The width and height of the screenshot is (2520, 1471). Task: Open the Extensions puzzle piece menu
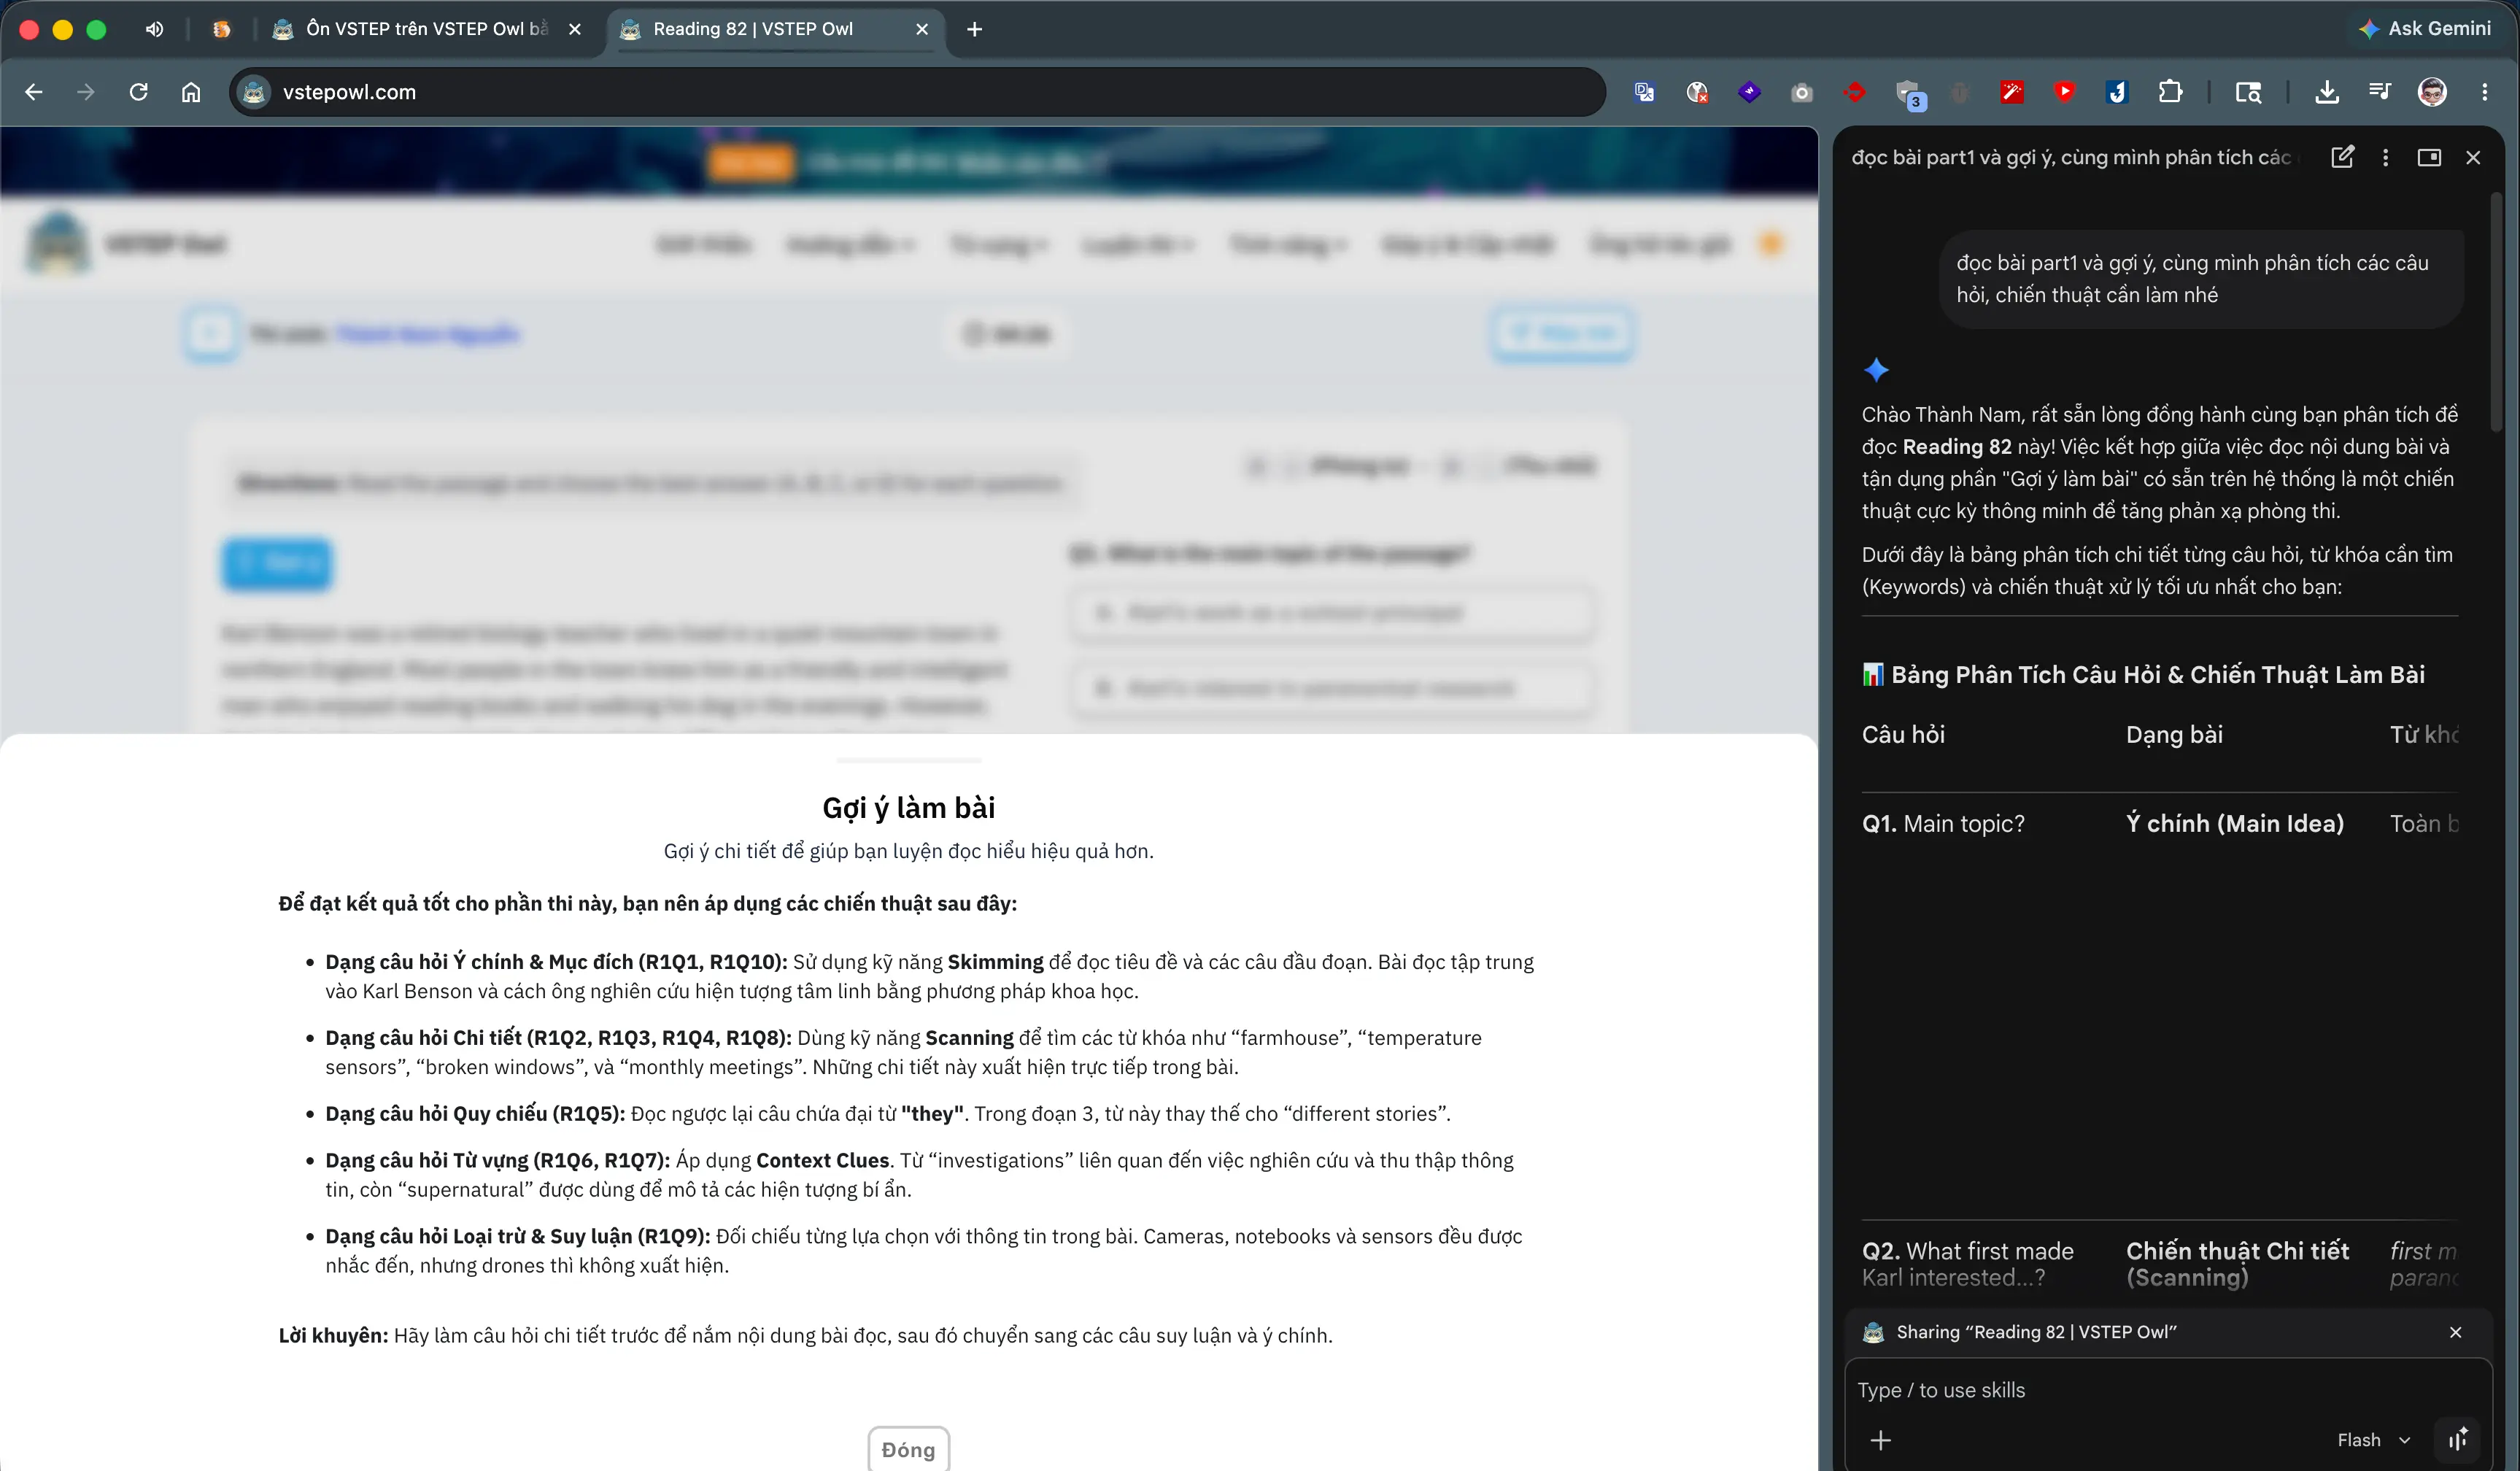[2170, 92]
